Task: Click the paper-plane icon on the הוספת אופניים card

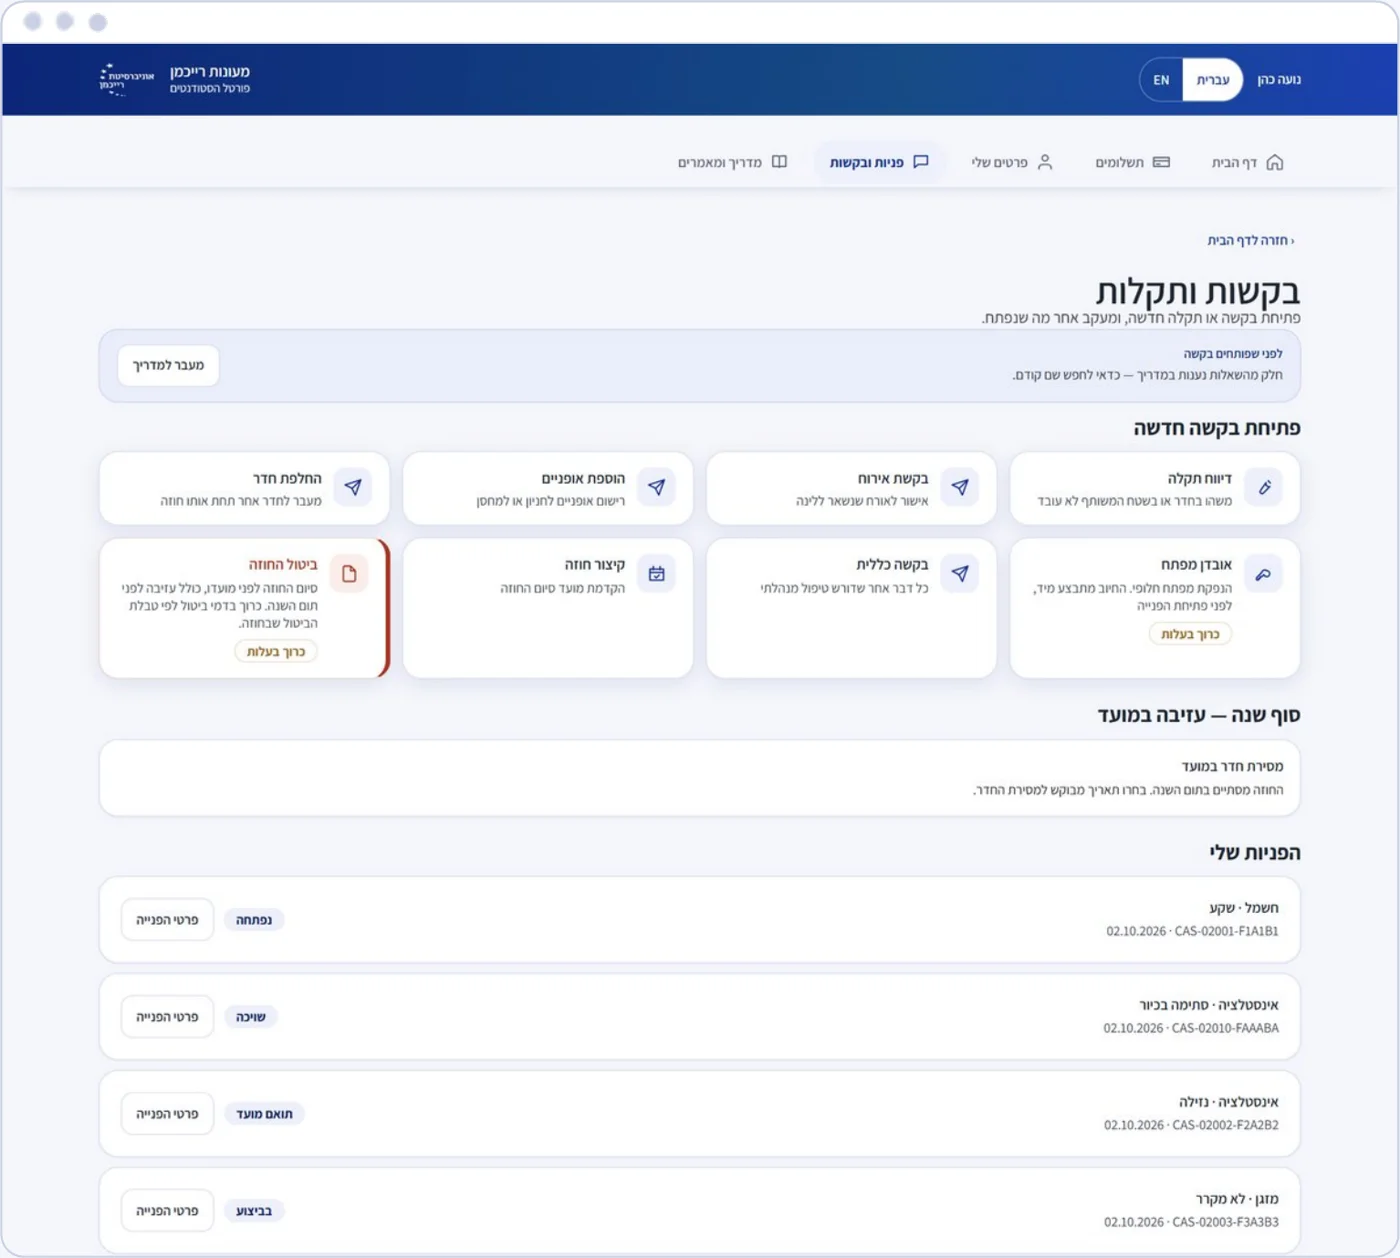Action: click(x=656, y=487)
